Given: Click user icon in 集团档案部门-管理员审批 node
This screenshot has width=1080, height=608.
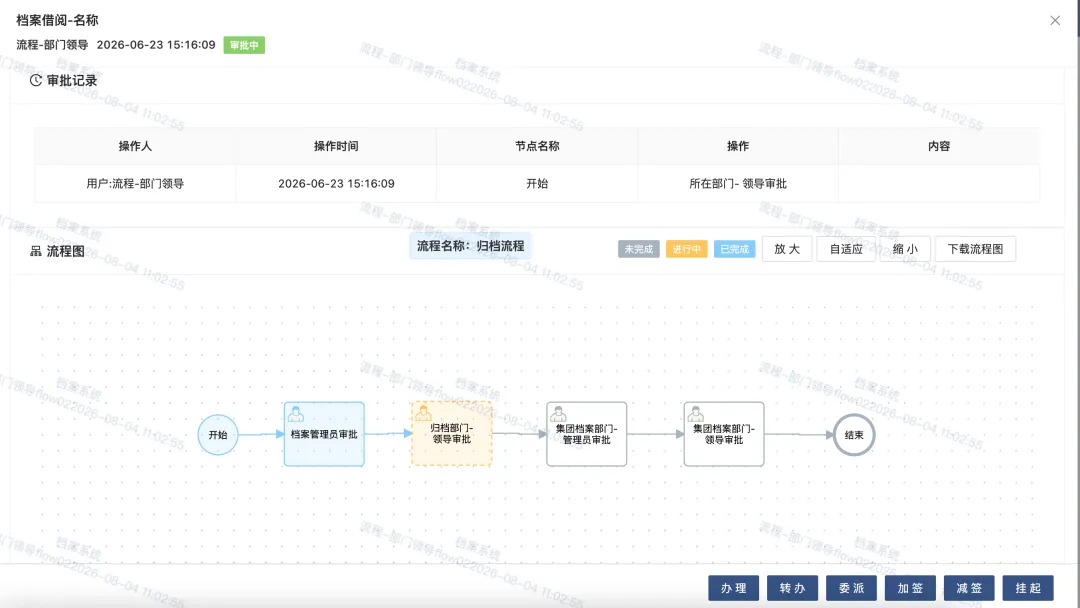Looking at the screenshot, I should [x=558, y=414].
